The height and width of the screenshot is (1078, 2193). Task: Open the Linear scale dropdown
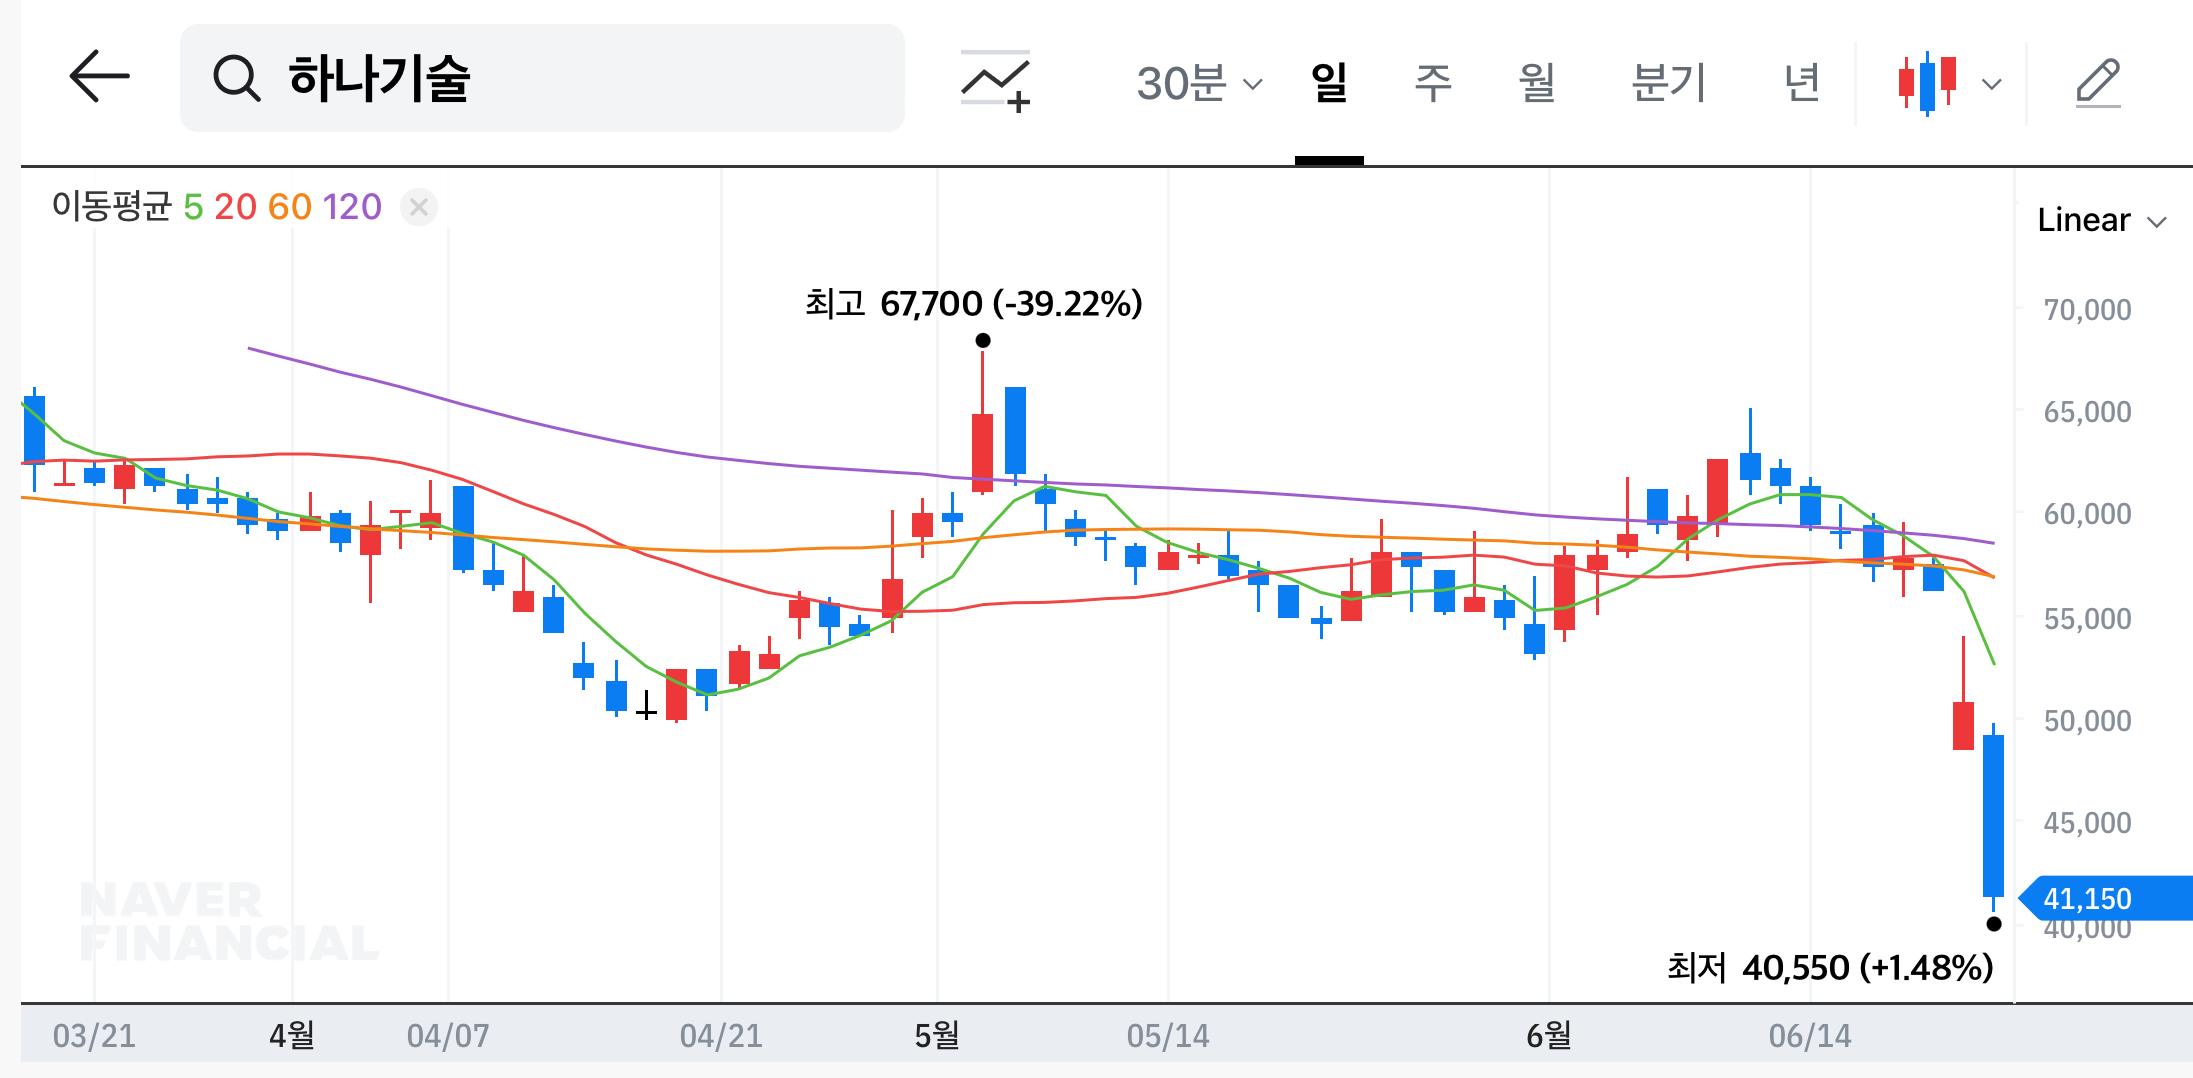2102,220
